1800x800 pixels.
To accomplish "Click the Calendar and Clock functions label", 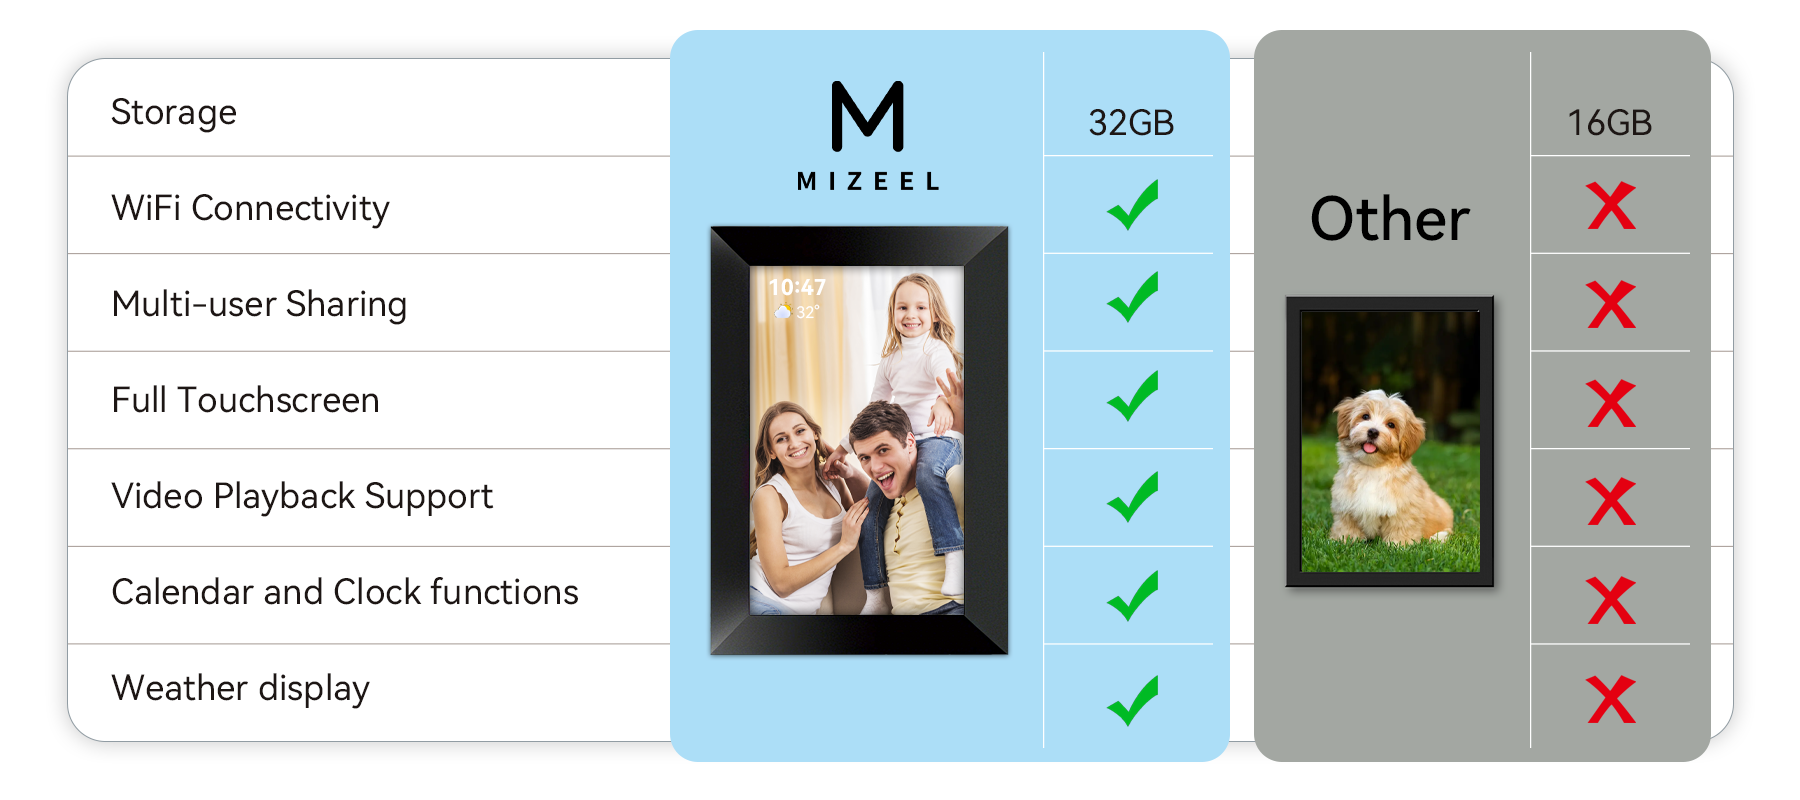I will point(345,592).
